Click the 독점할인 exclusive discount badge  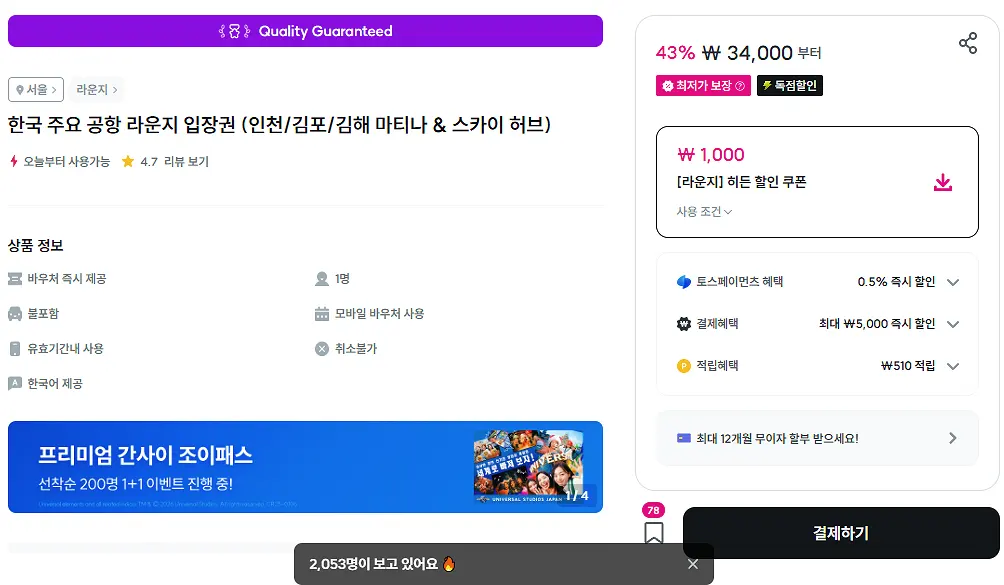point(789,86)
